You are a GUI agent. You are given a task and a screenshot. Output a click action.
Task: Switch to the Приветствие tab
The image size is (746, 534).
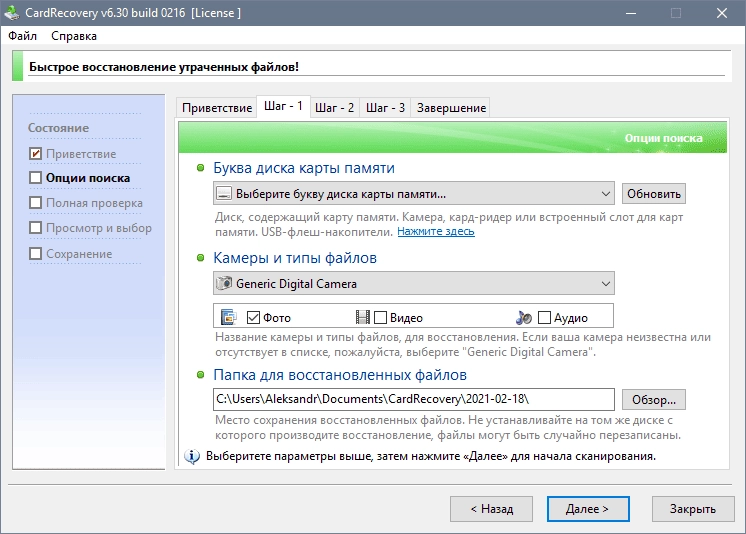pyautogui.click(x=217, y=108)
